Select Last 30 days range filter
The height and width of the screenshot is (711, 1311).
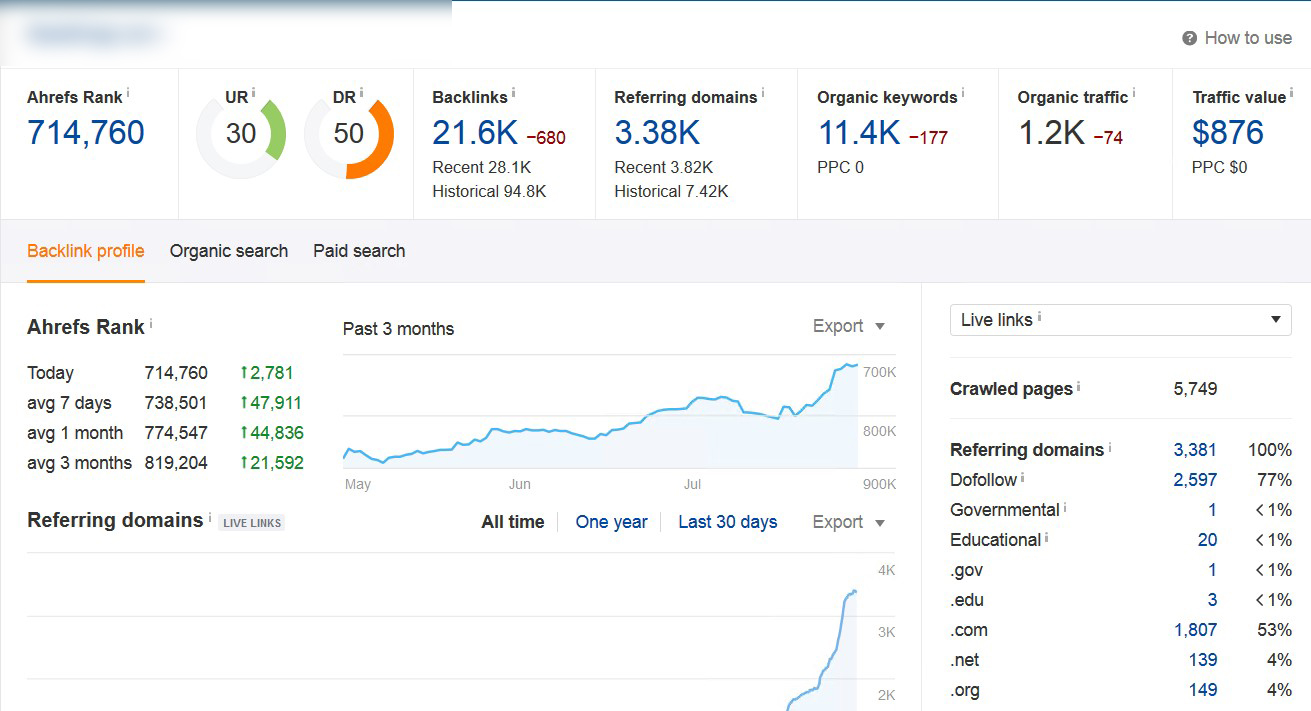[727, 522]
